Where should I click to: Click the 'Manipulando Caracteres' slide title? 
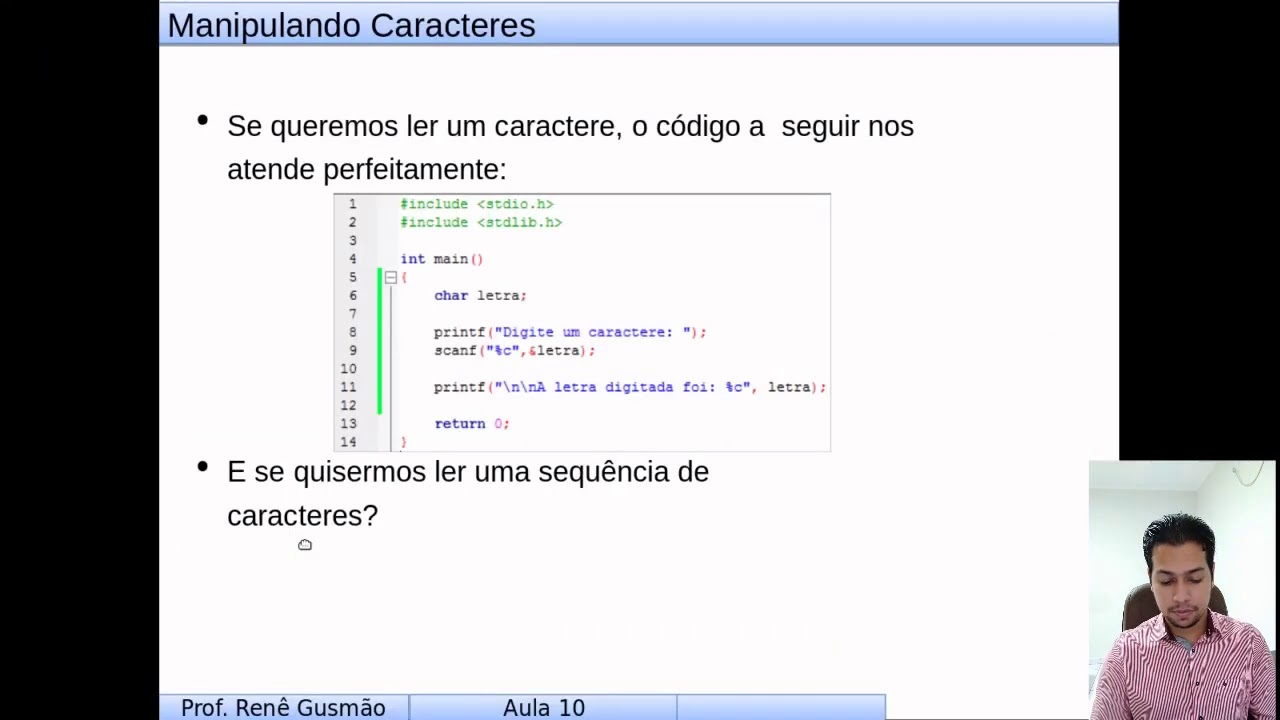pyautogui.click(x=351, y=25)
